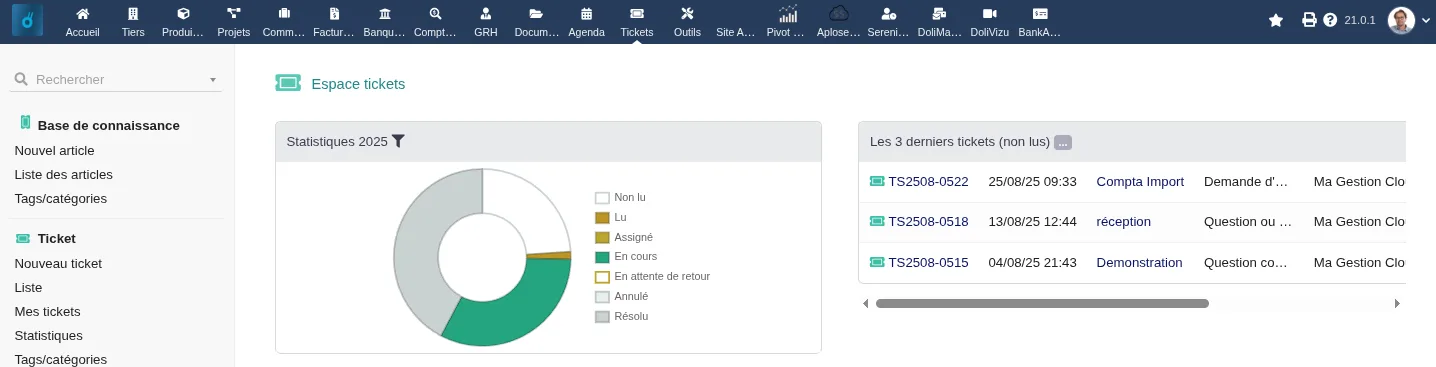Open the user avatar dropdown
Viewport: 1436px width, 367px height.
click(1409, 20)
